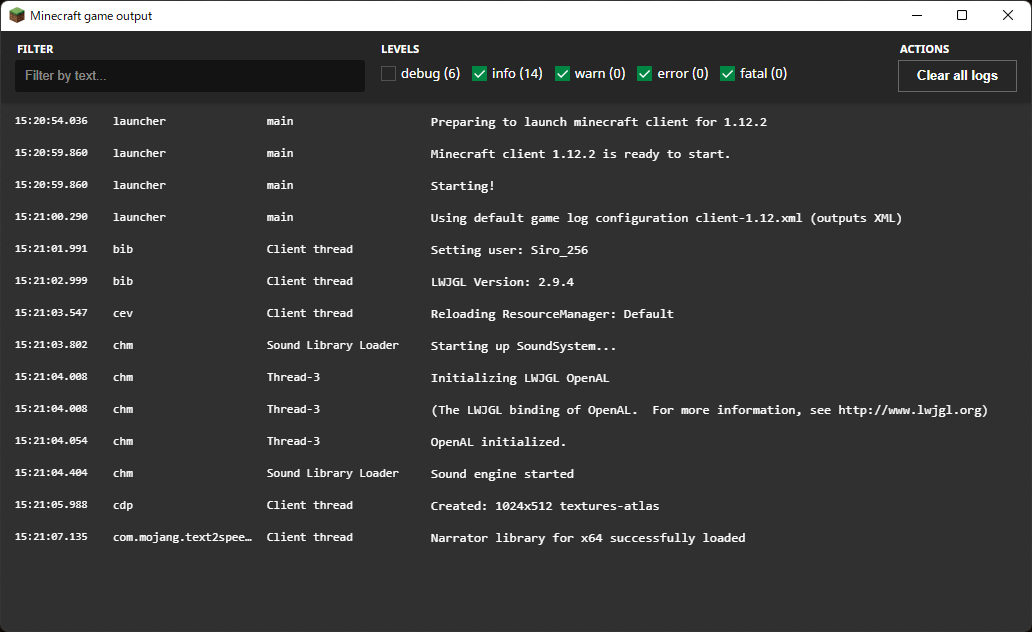This screenshot has height=632, width=1032.
Task: Click 'Sound Library Loader' thread in SoundSystem row
Action: pos(332,345)
